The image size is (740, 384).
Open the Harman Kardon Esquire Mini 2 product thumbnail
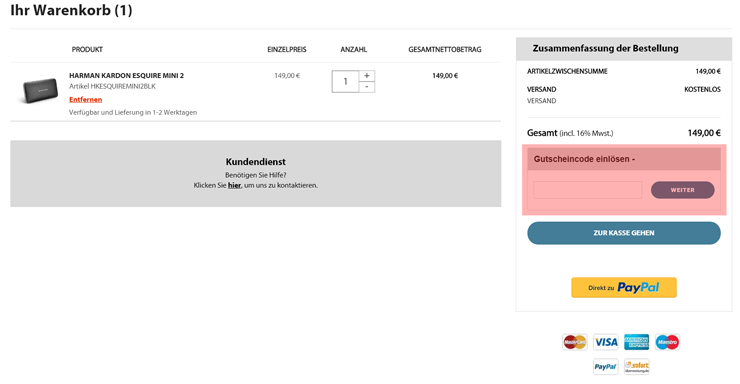[x=40, y=90]
